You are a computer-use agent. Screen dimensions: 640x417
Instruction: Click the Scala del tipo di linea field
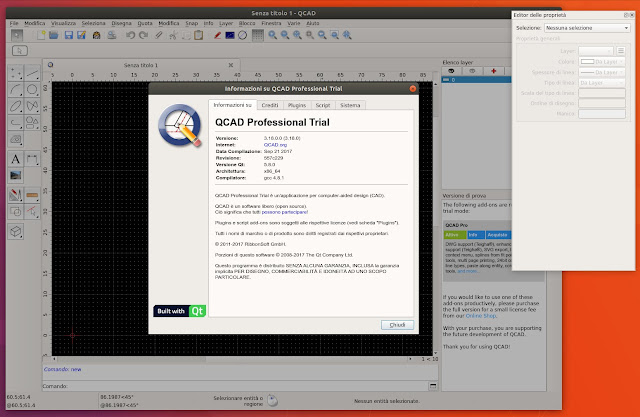point(602,93)
